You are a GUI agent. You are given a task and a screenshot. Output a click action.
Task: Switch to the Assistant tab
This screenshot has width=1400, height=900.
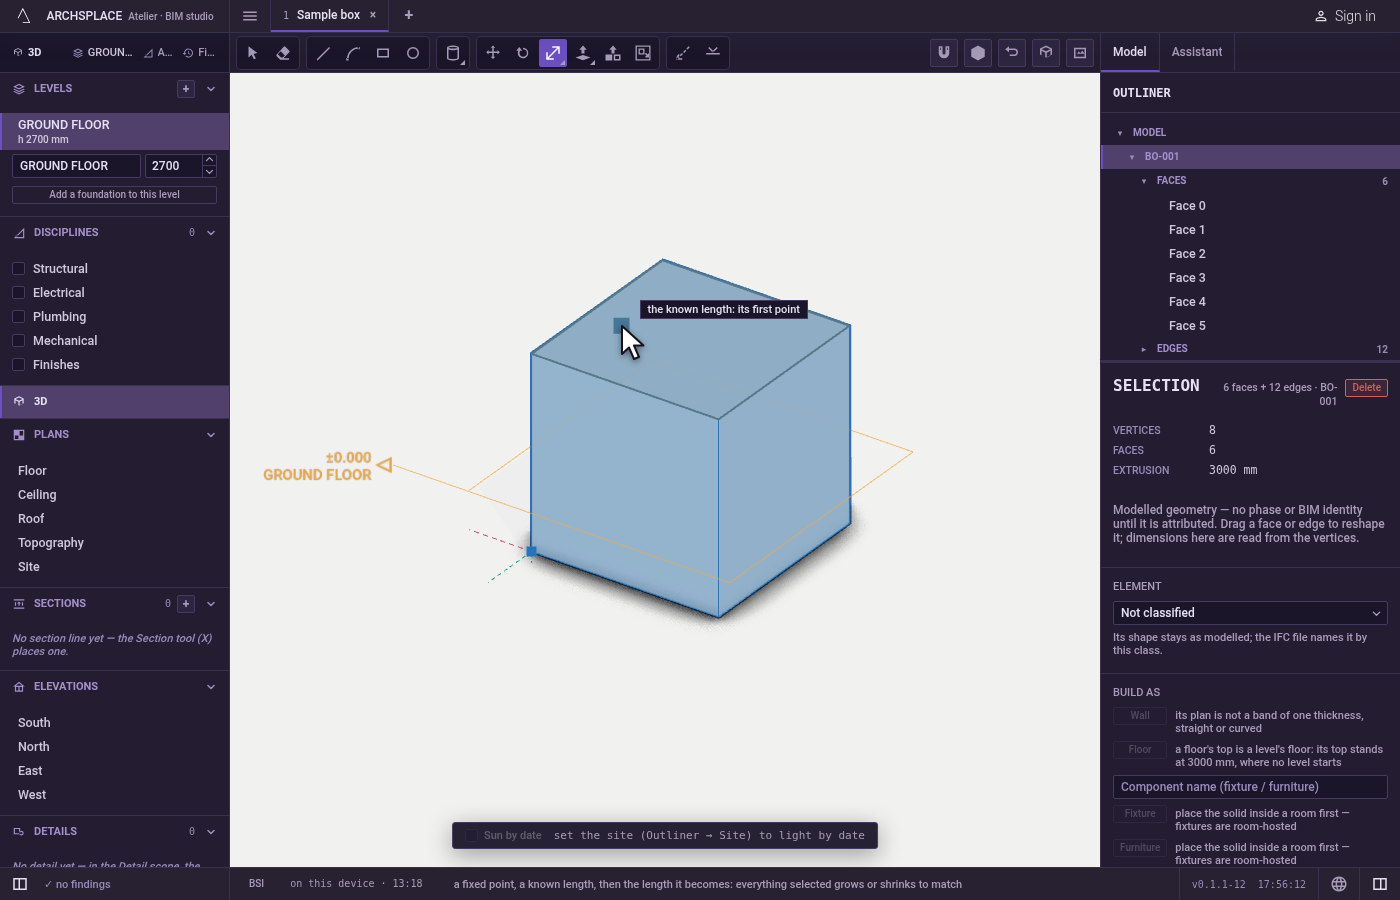(1197, 52)
